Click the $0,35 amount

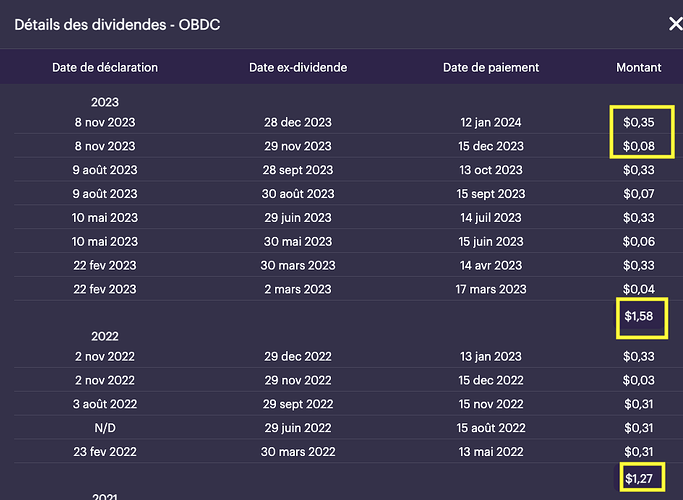tap(639, 122)
